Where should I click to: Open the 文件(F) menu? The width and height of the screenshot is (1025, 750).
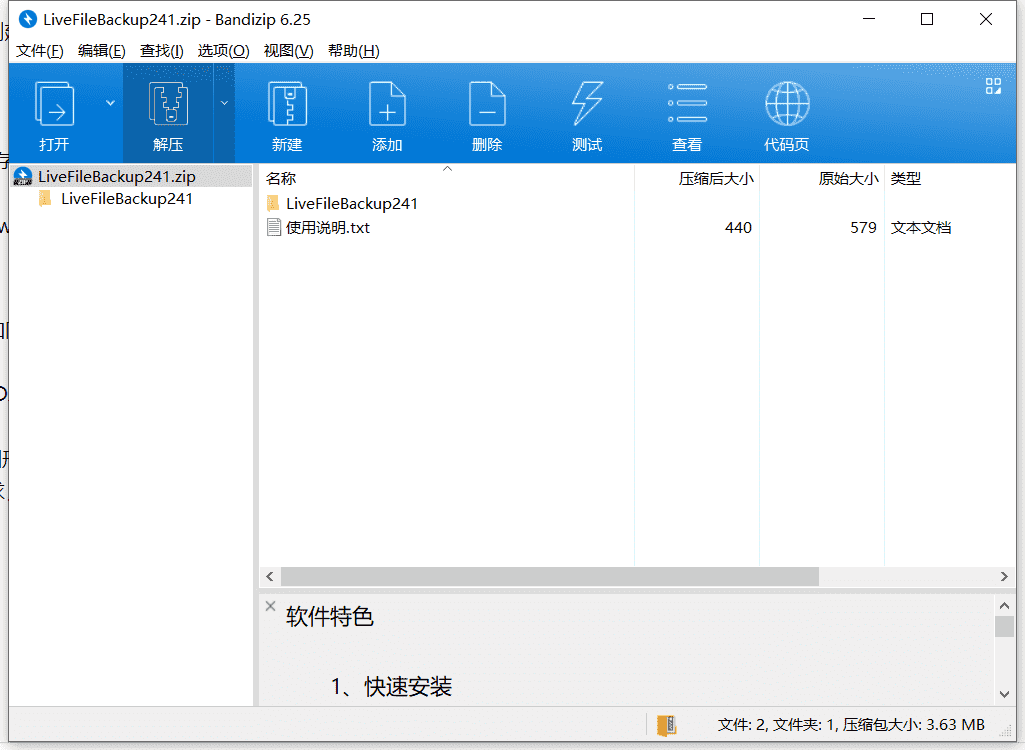tap(40, 51)
